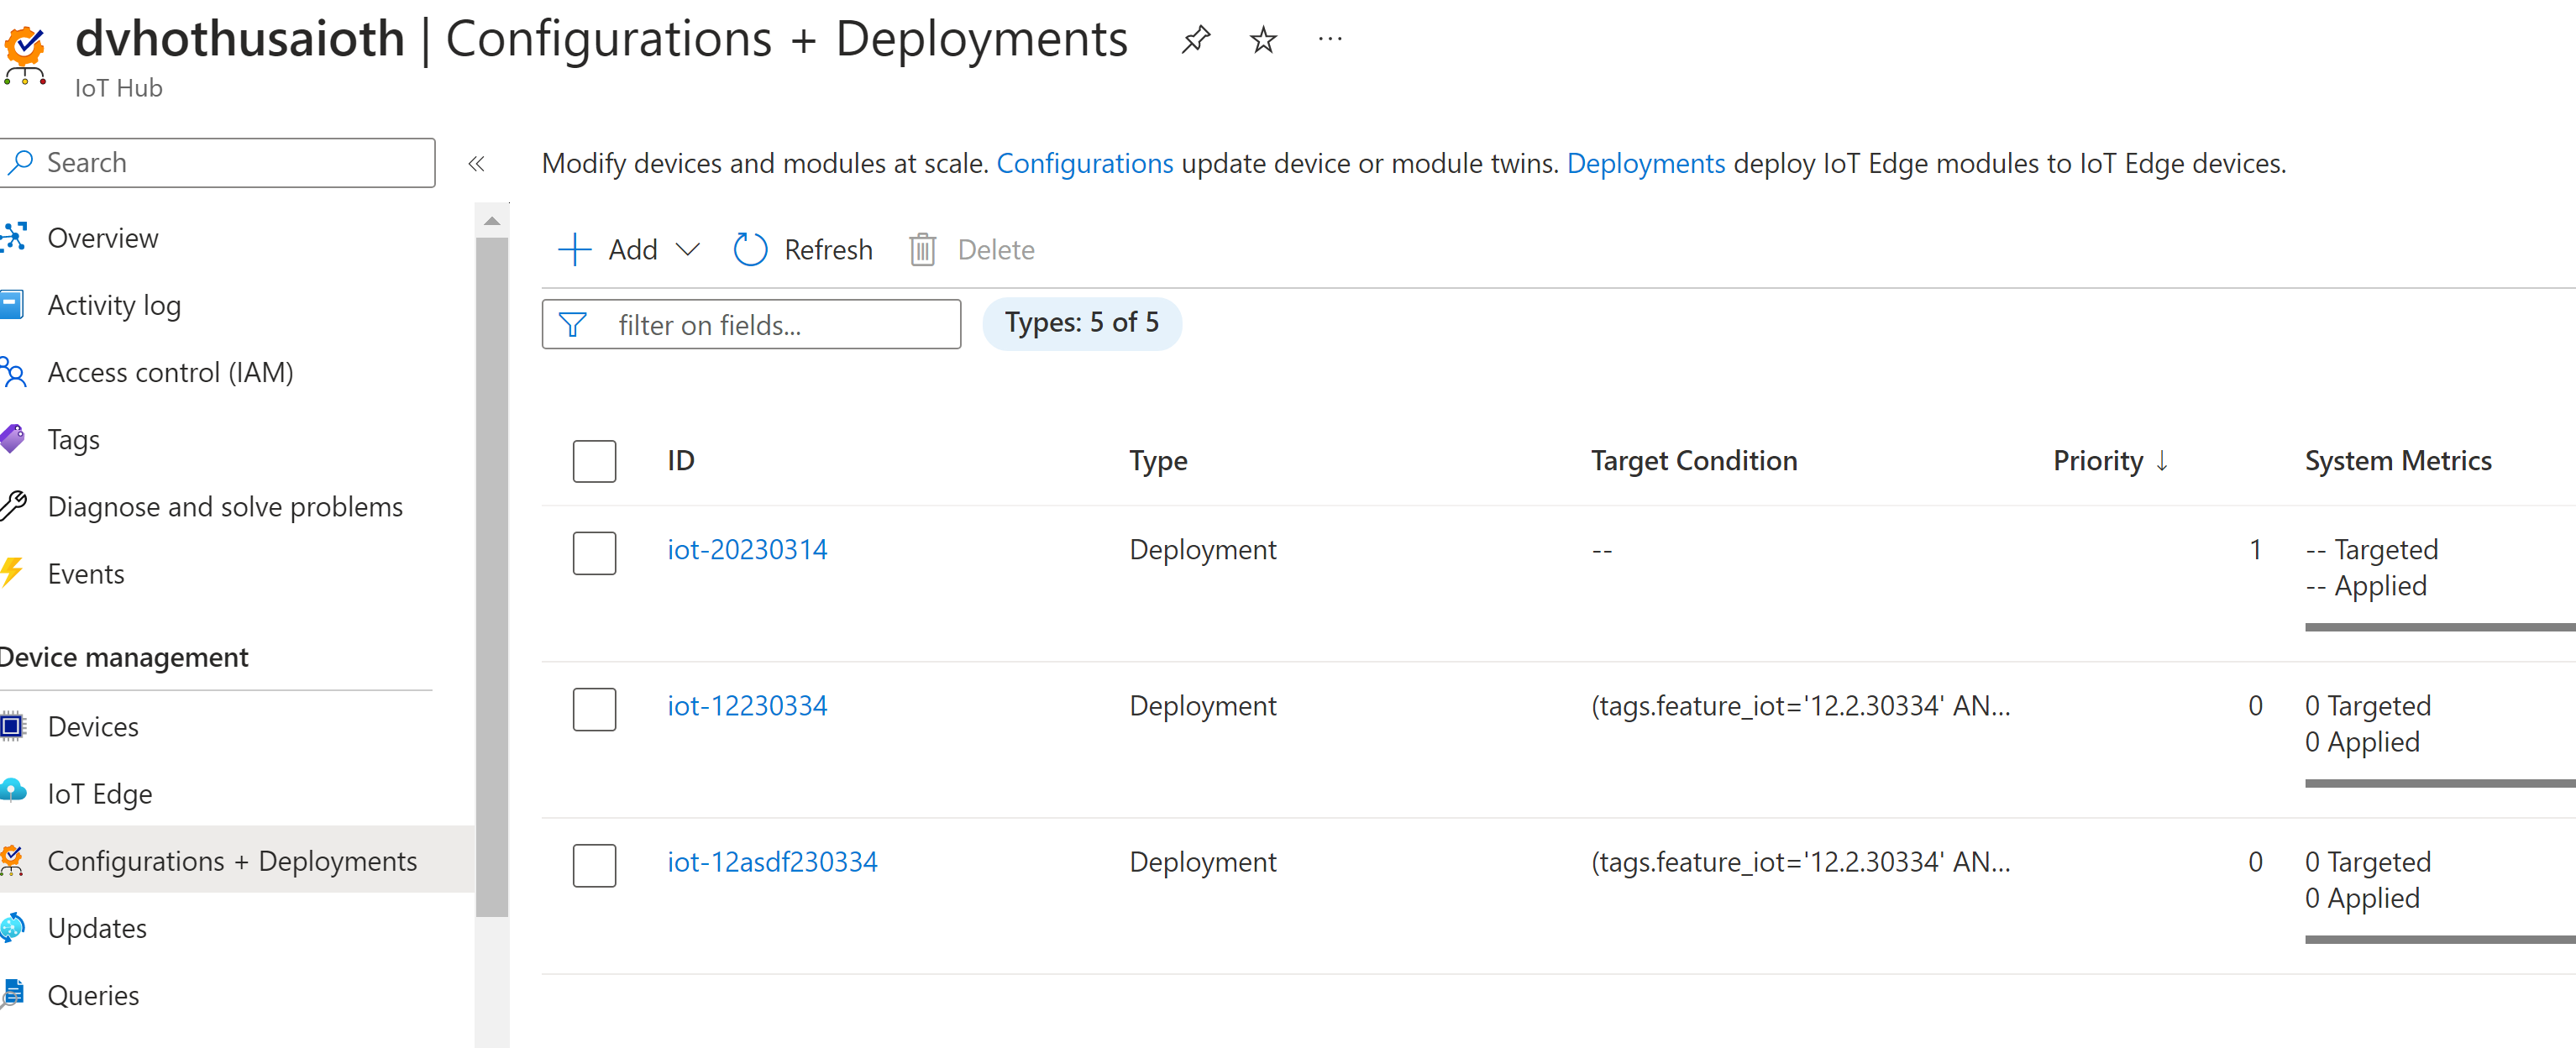Viewport: 2576px width, 1048px height.
Task: Click the favorite star next to page title
Action: (1262, 40)
